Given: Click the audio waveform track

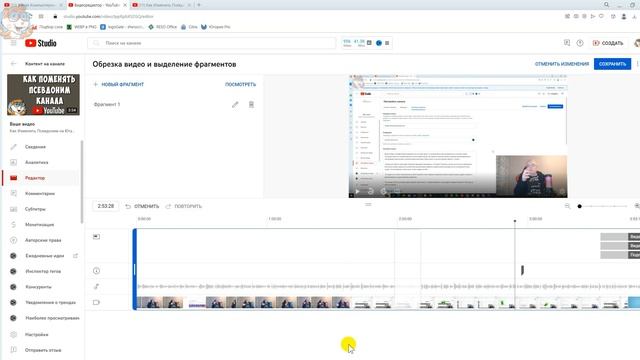Looking at the screenshot, I should point(387,287).
